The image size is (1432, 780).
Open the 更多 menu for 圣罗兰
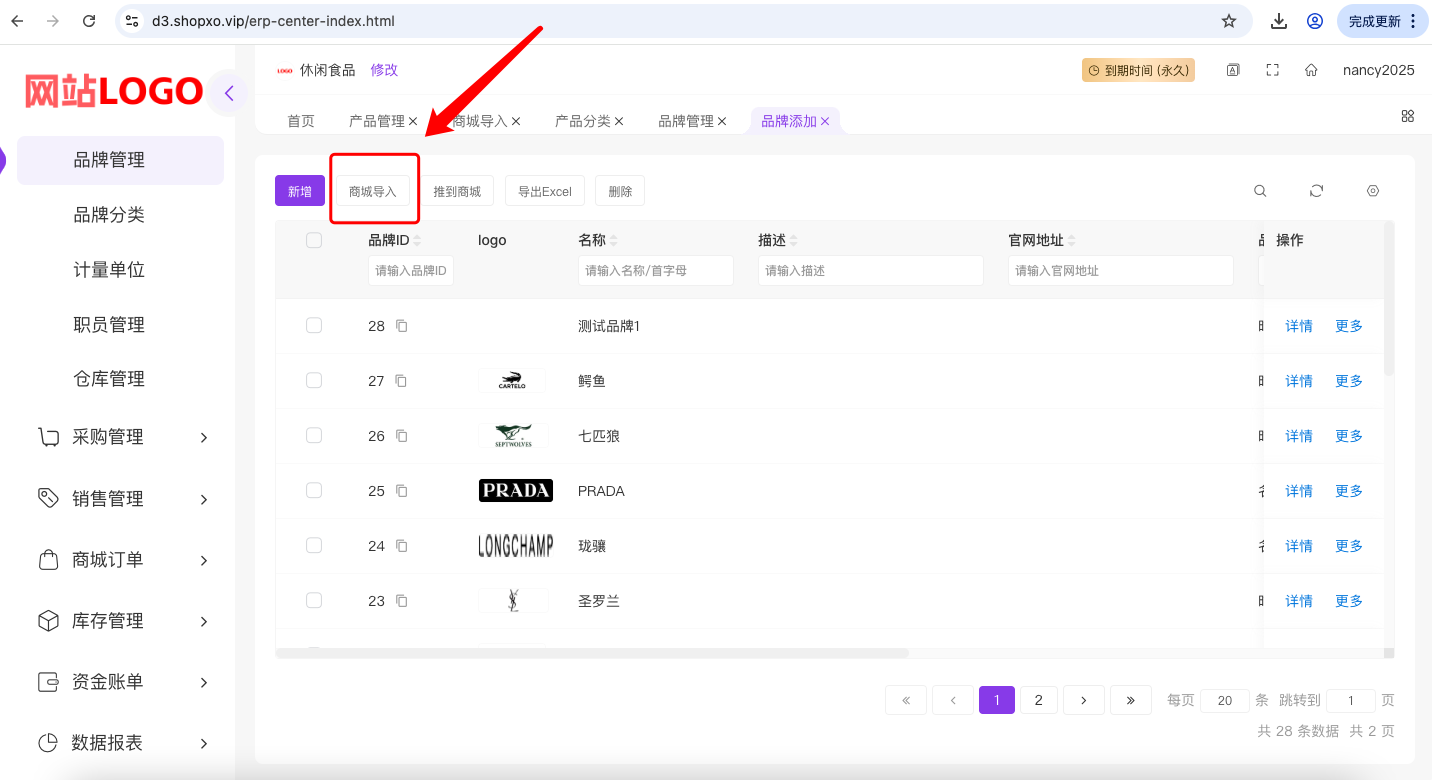[x=1349, y=601]
